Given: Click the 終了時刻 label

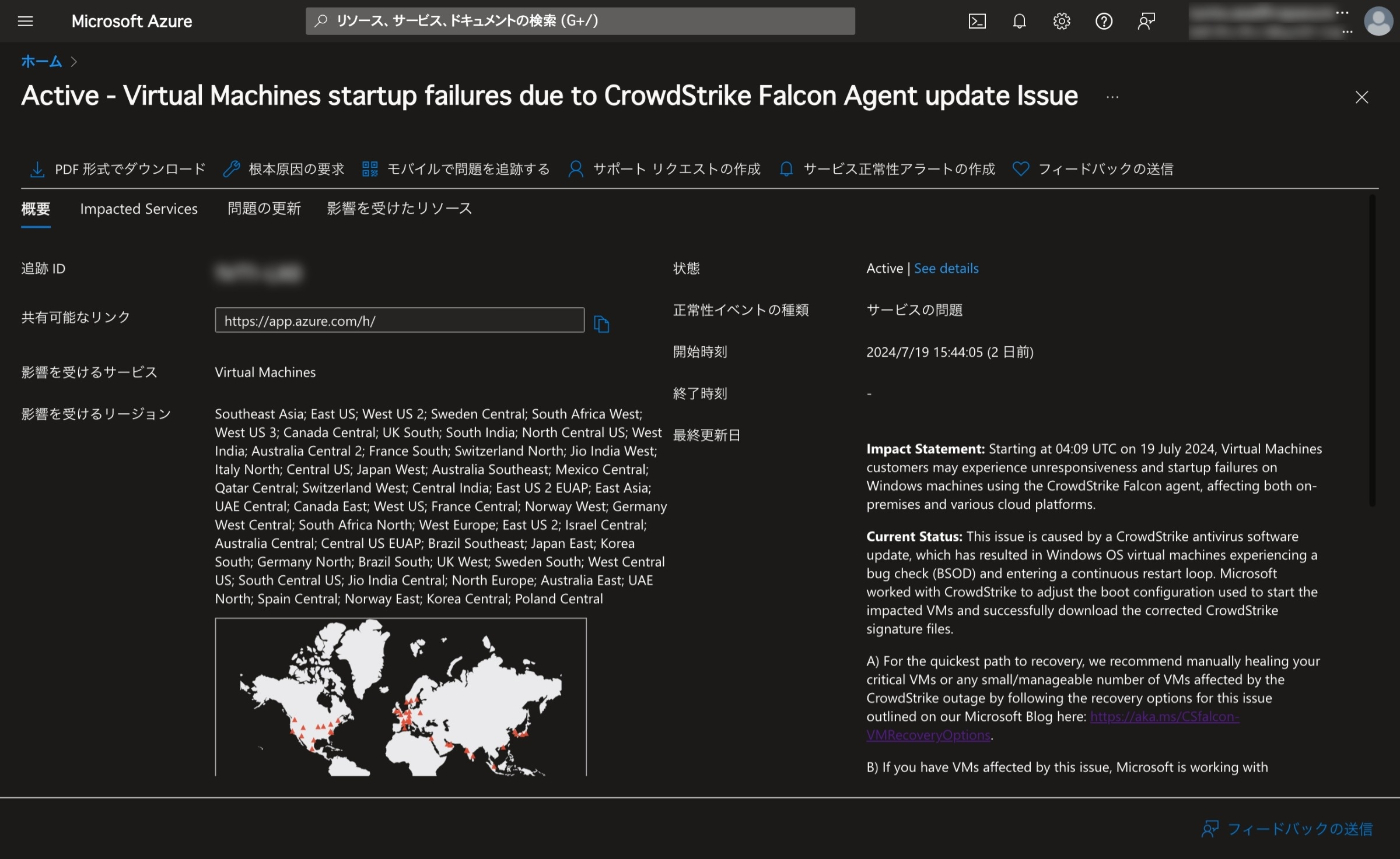Looking at the screenshot, I should point(700,394).
